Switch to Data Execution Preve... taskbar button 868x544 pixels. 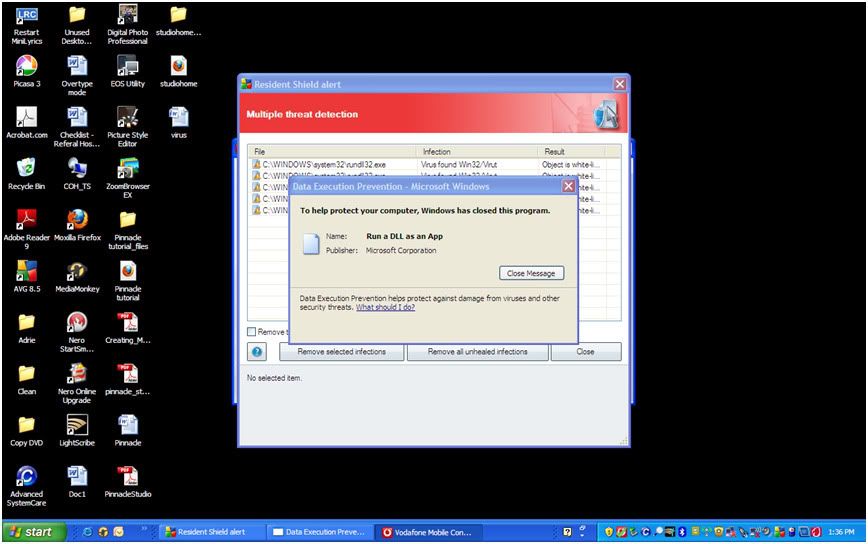tap(320, 532)
